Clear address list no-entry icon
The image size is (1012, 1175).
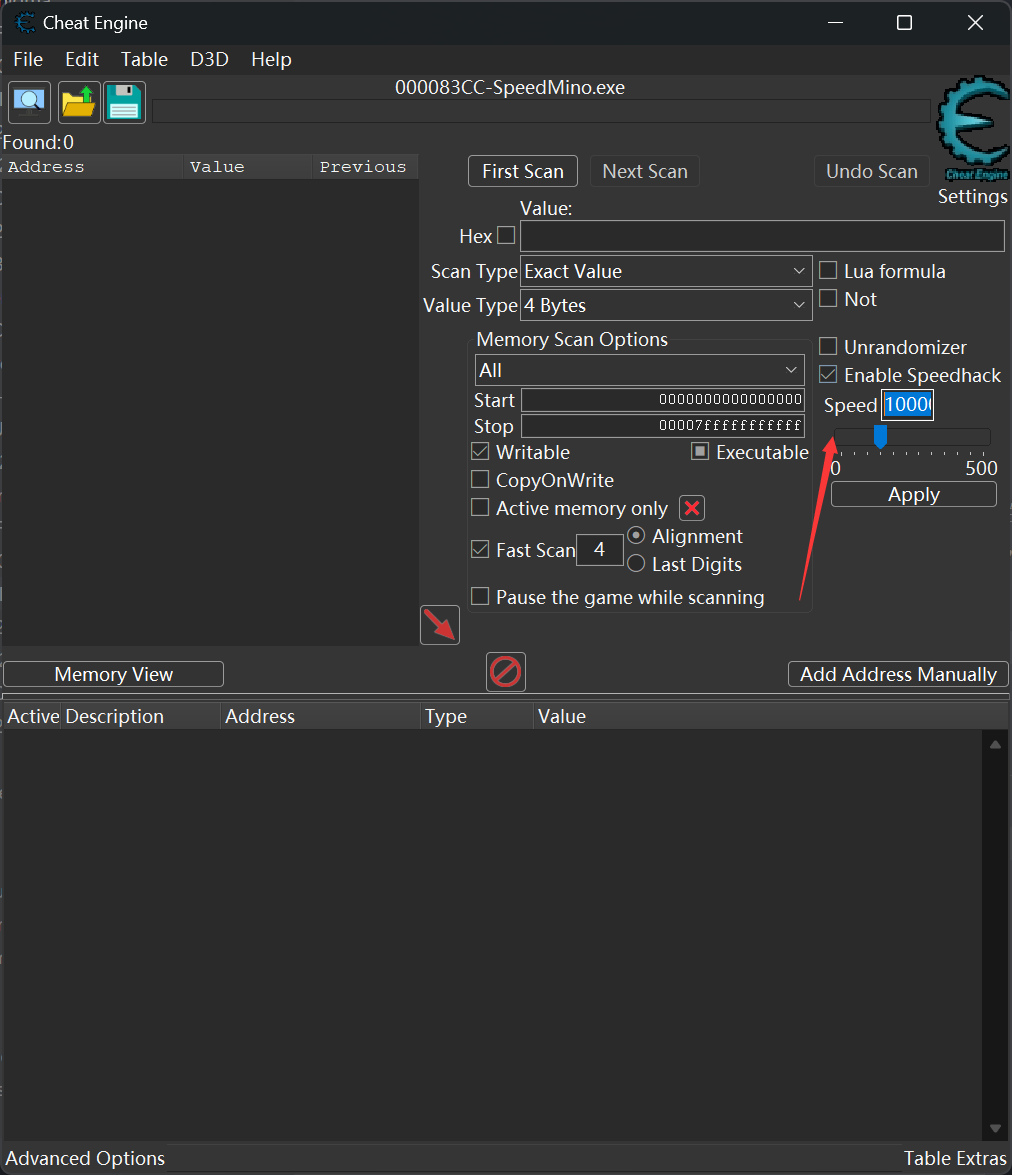506,672
